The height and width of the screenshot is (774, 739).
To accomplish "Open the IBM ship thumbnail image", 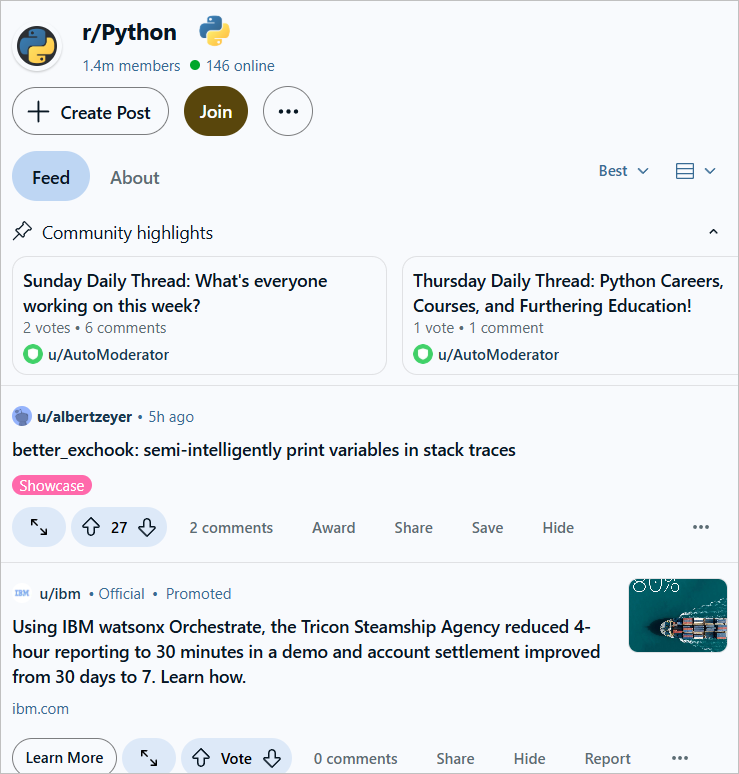I will point(678,615).
